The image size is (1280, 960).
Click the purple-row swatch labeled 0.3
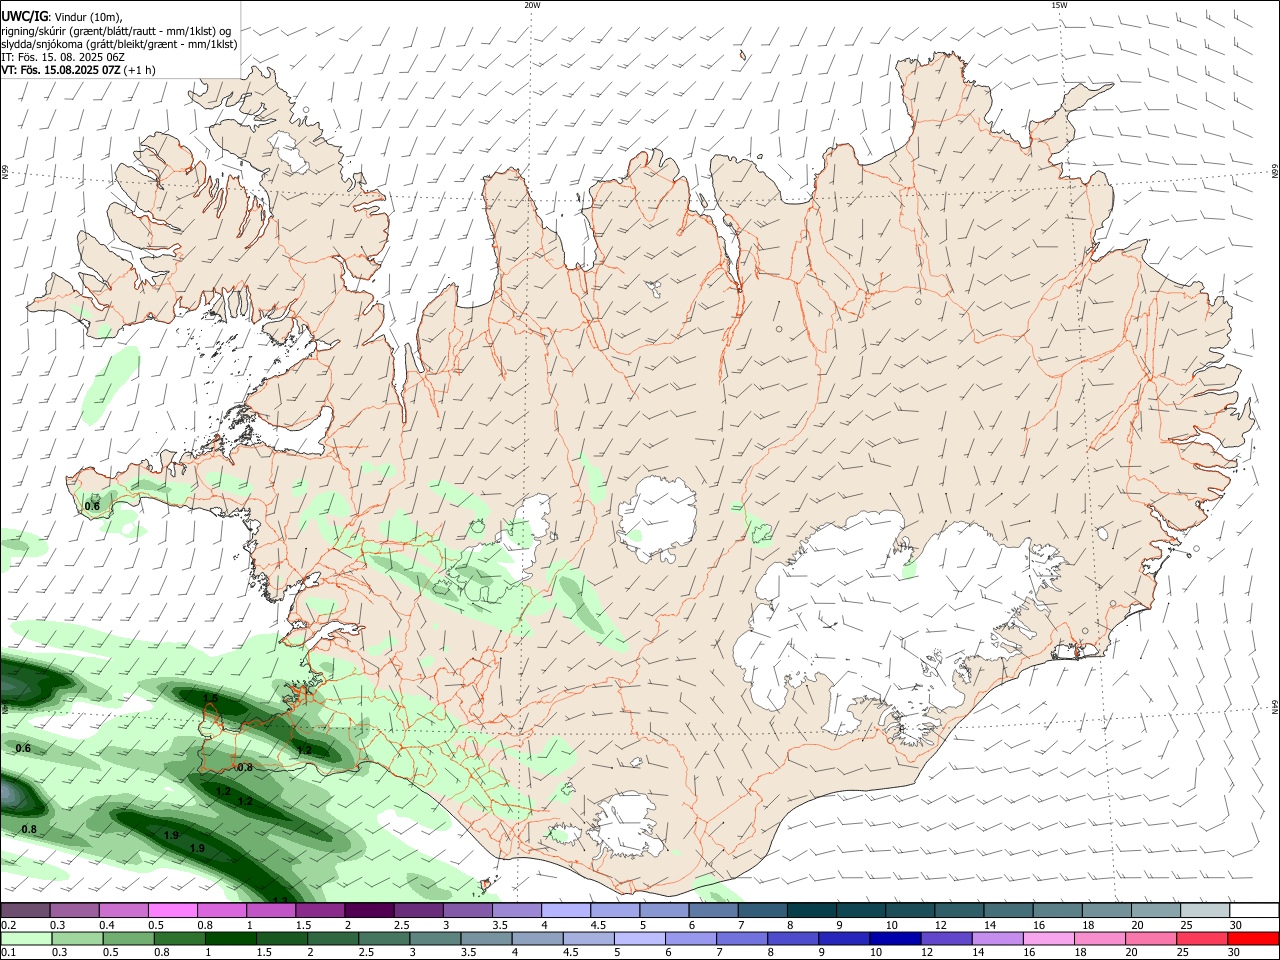pos(75,911)
